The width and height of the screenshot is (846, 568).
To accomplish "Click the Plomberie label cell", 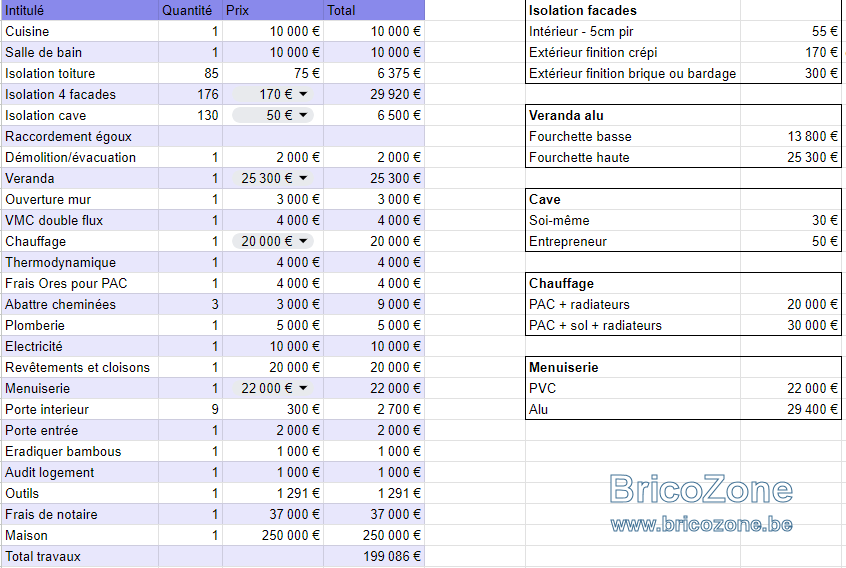I will click(x=80, y=326).
